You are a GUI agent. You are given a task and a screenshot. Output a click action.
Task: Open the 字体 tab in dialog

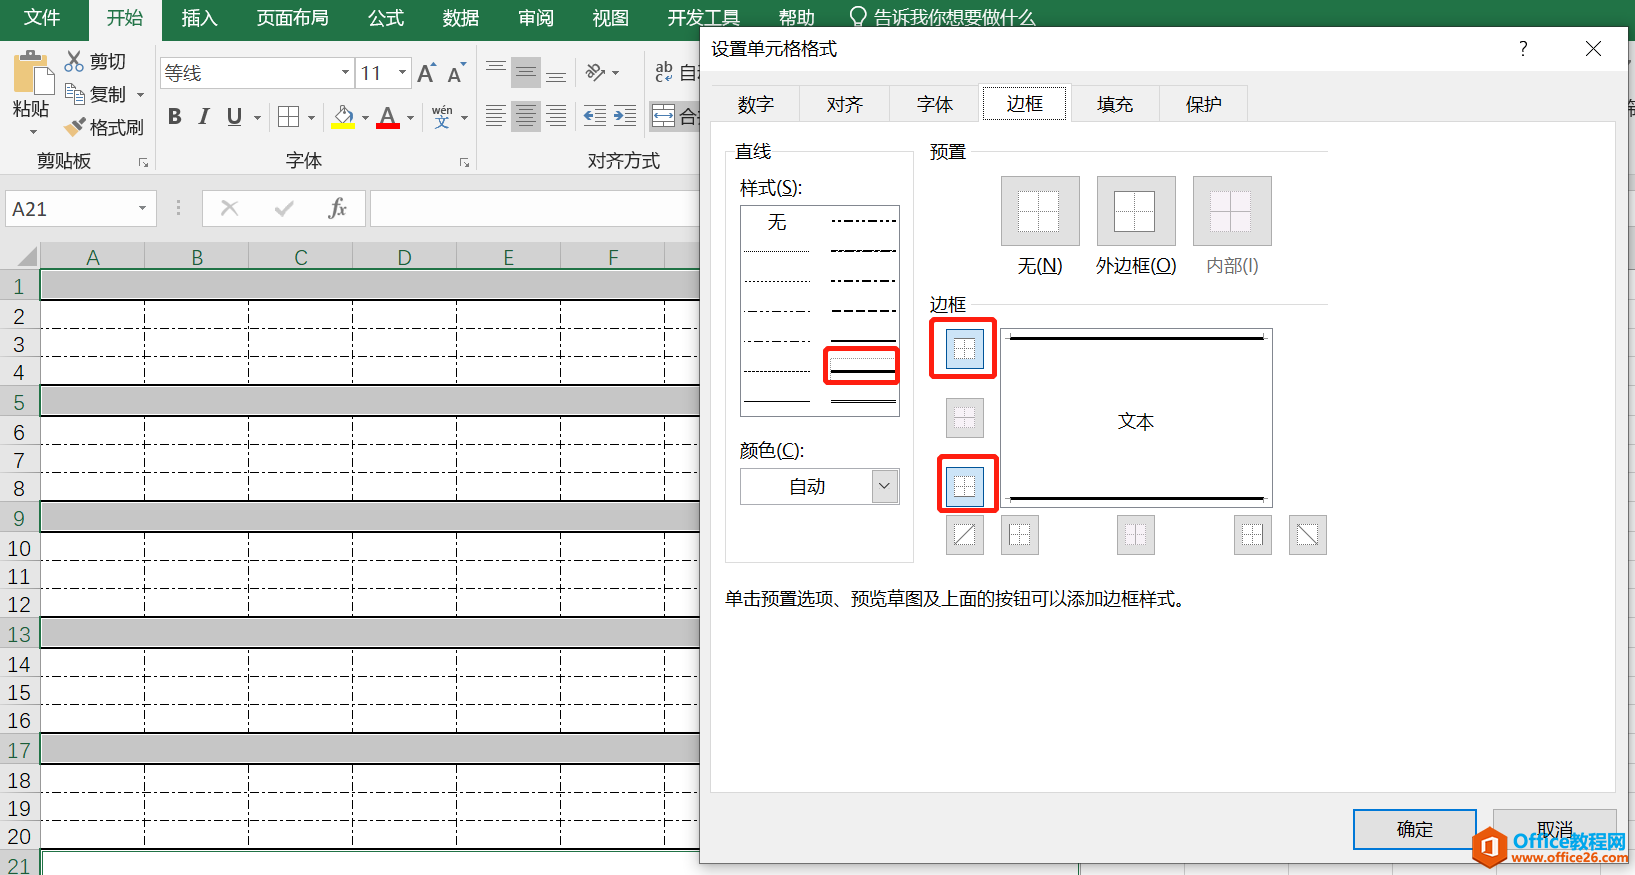pos(934,104)
